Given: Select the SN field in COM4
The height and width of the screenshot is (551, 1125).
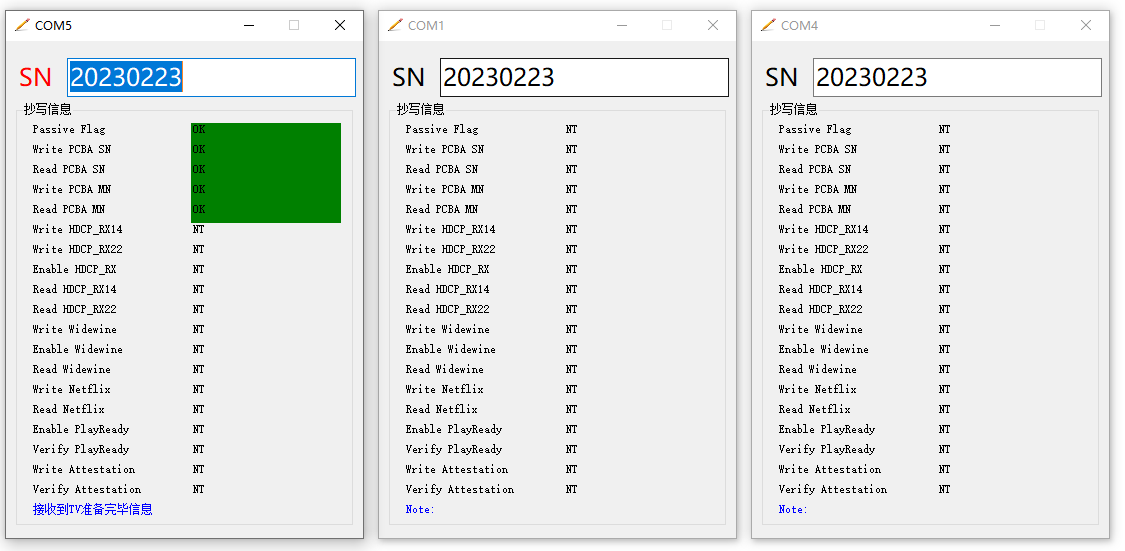Looking at the screenshot, I should 957,77.
